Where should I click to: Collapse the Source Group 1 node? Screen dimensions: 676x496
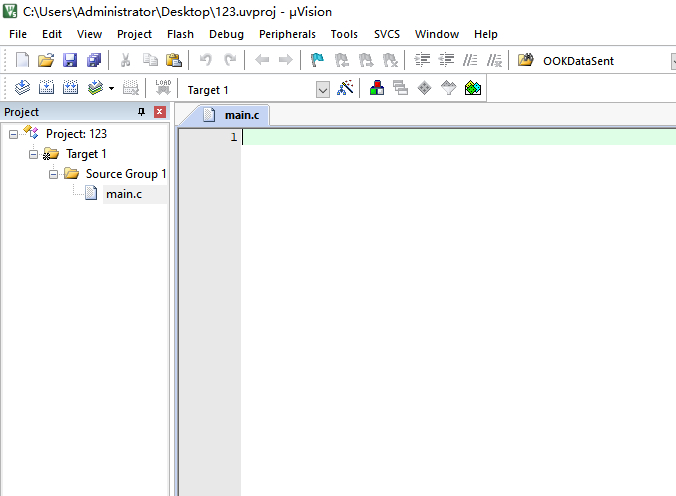click(x=53, y=174)
